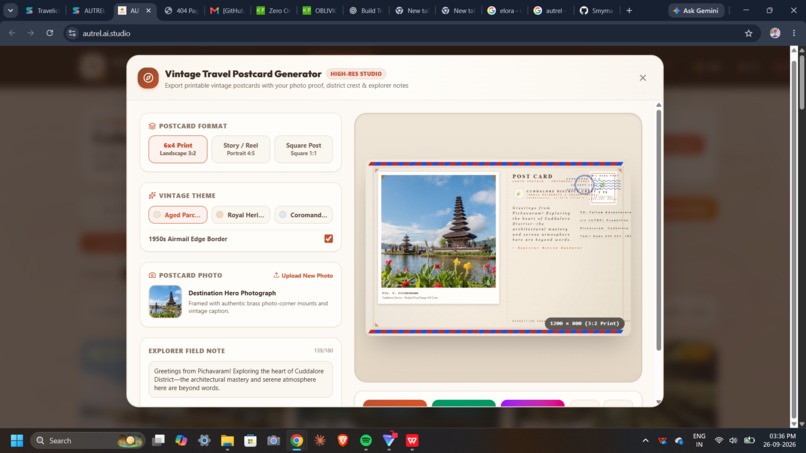
Task: Reload the page with refresh icon
Action: tap(50, 33)
